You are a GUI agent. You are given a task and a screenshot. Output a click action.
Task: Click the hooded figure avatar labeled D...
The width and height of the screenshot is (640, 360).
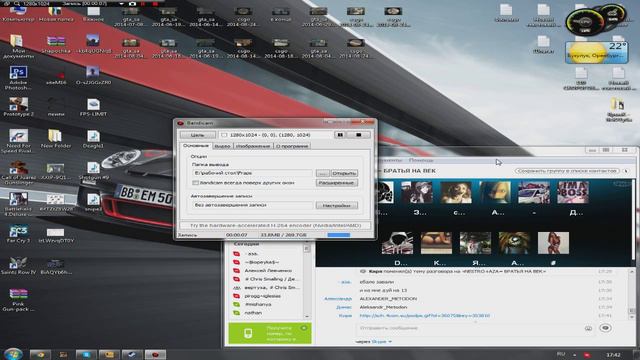(x=397, y=243)
